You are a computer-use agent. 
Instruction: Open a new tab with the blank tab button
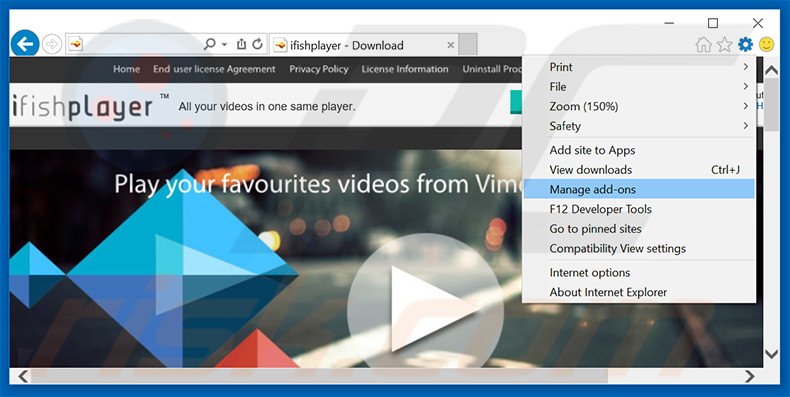[x=468, y=45]
